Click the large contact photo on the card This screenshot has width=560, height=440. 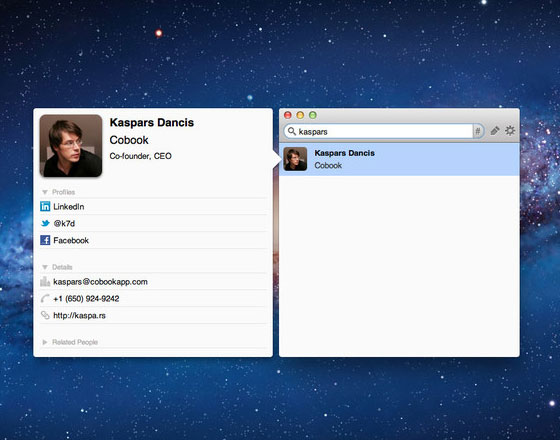(71, 146)
